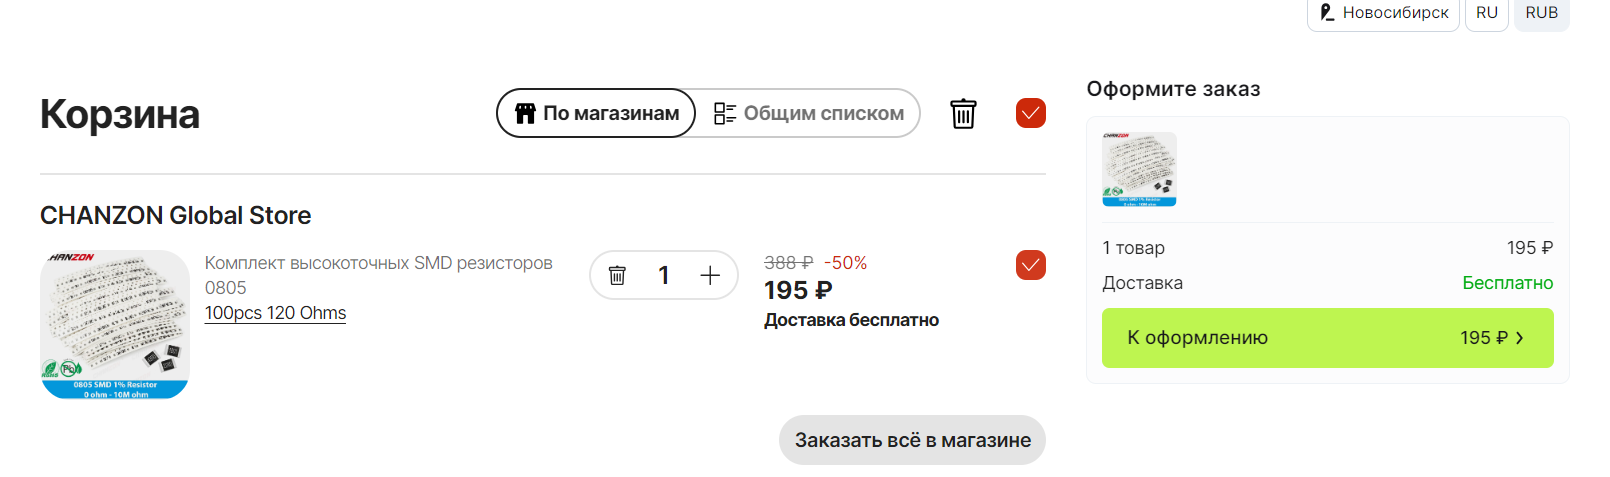Switch to Общим списком view
1610x477 pixels.
coord(809,113)
